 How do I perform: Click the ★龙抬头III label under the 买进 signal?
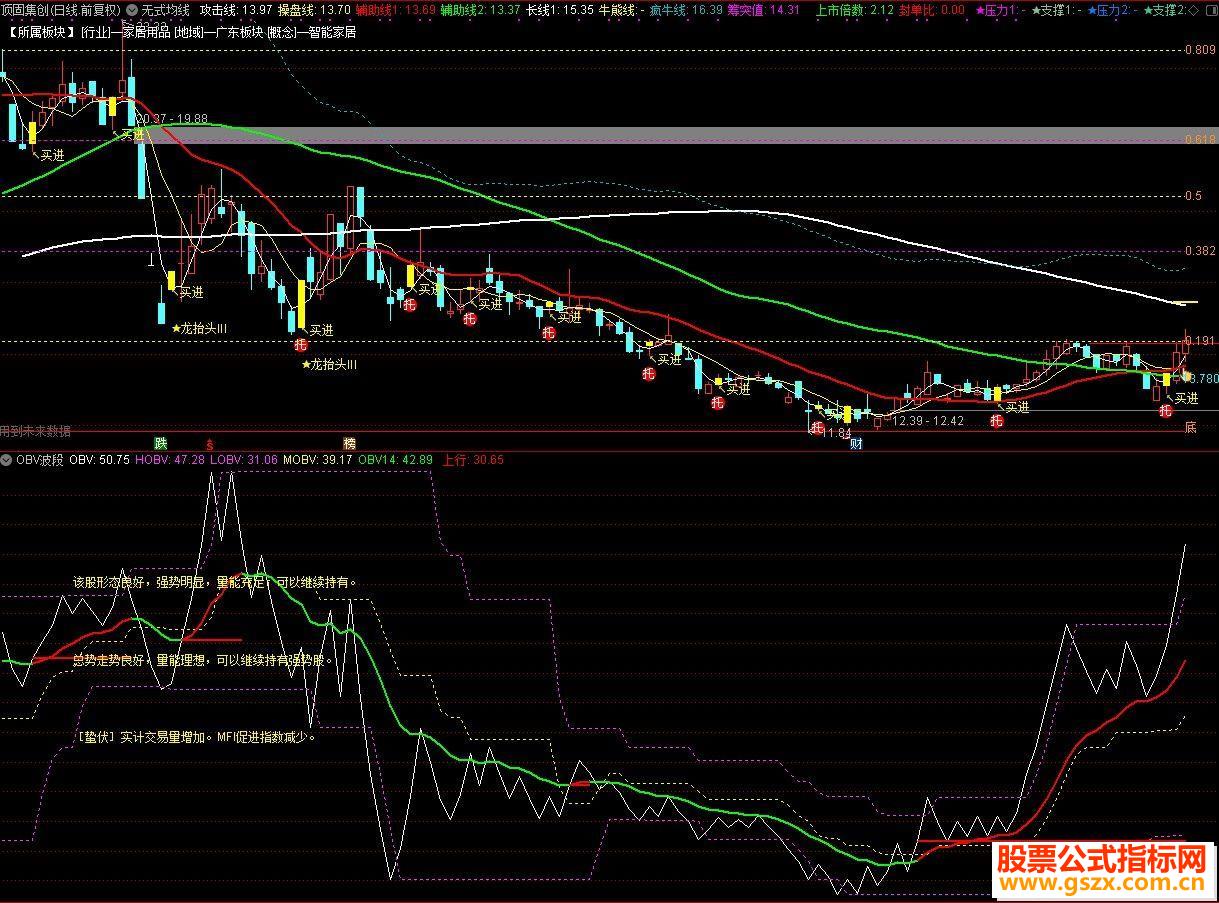click(329, 365)
